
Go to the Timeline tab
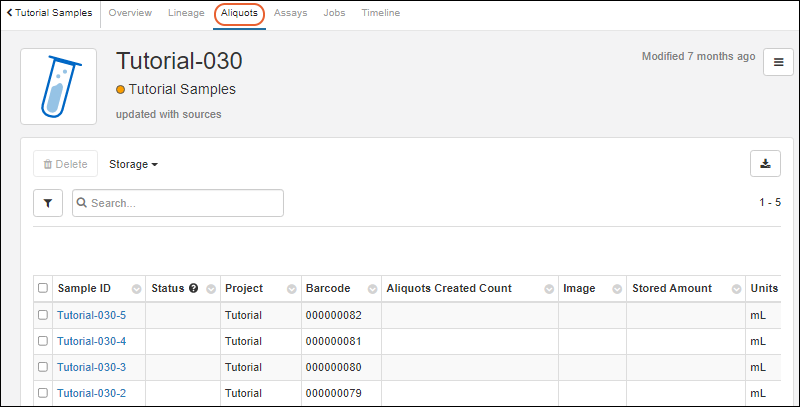click(380, 14)
